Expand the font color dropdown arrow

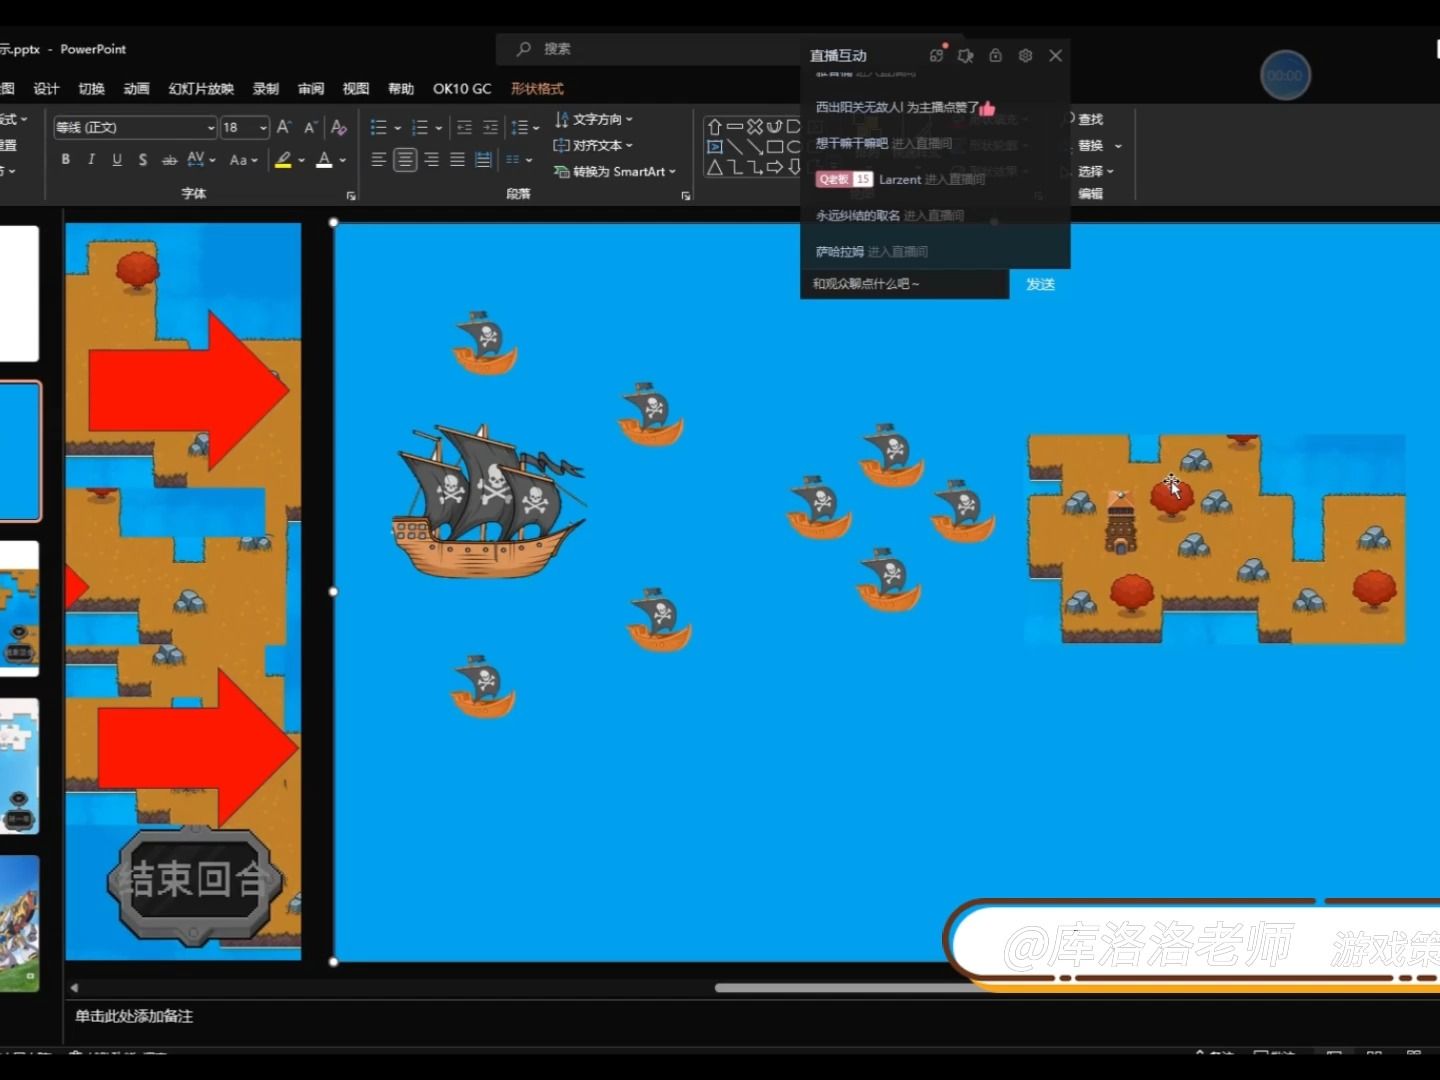click(343, 159)
